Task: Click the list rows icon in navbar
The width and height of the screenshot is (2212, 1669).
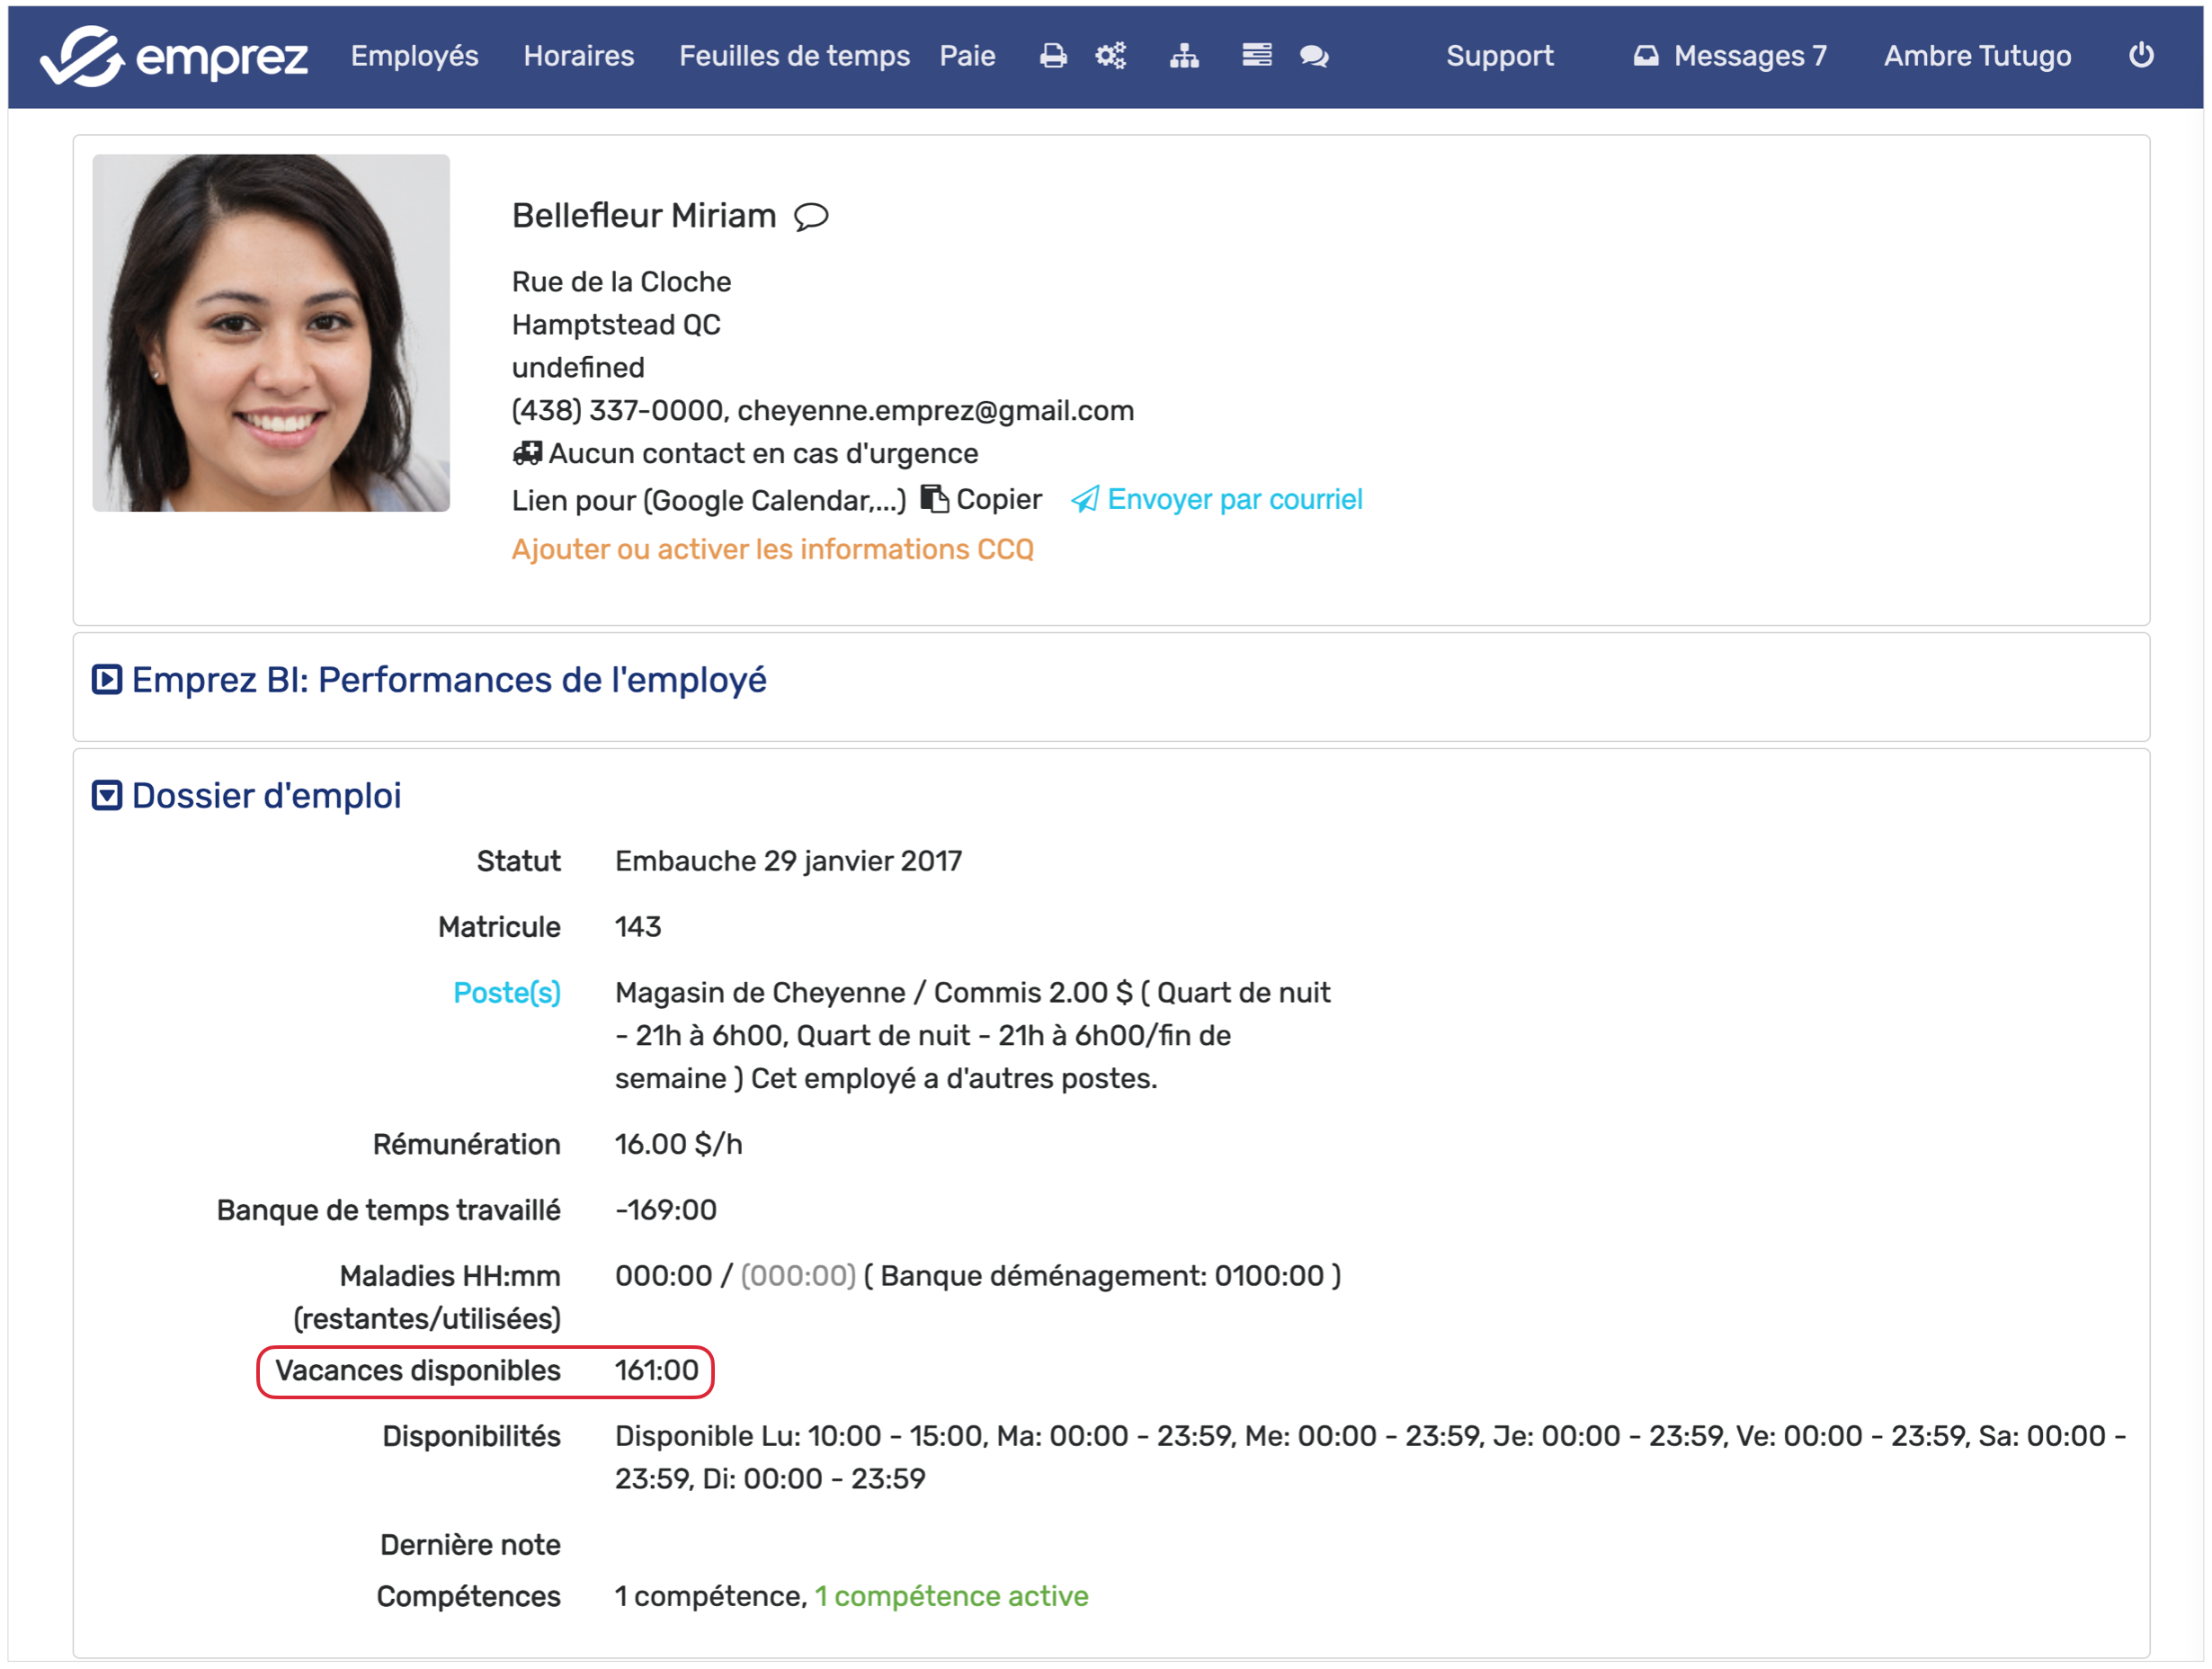Action: click(1256, 55)
